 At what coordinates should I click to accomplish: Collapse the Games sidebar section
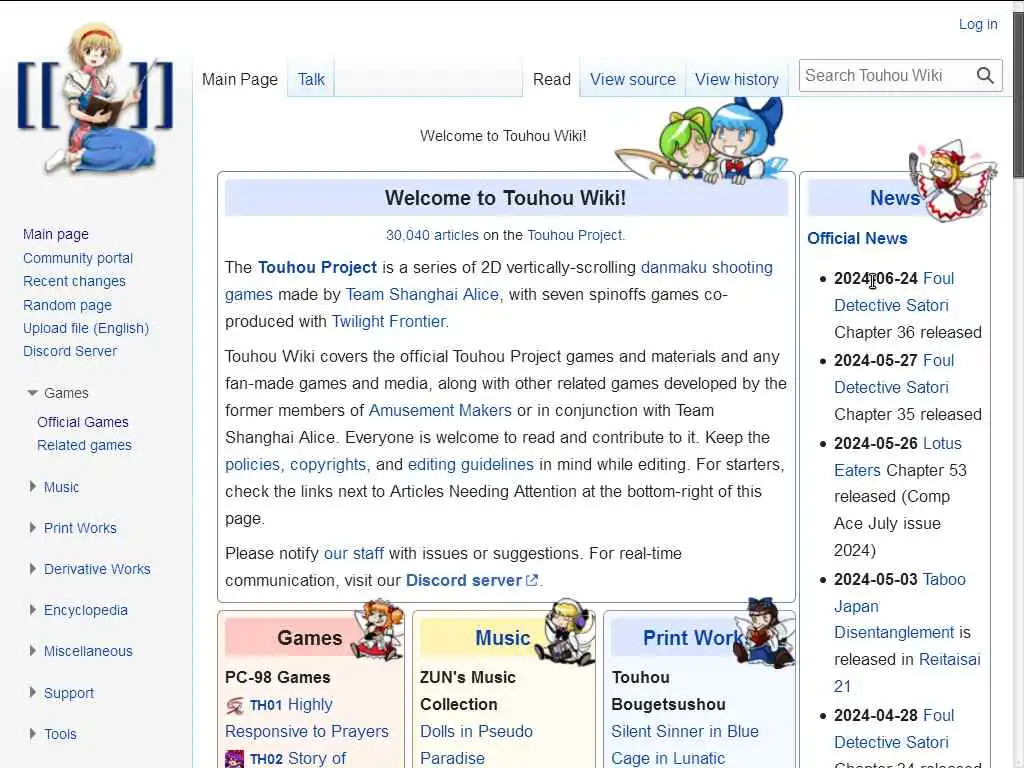pos(32,393)
